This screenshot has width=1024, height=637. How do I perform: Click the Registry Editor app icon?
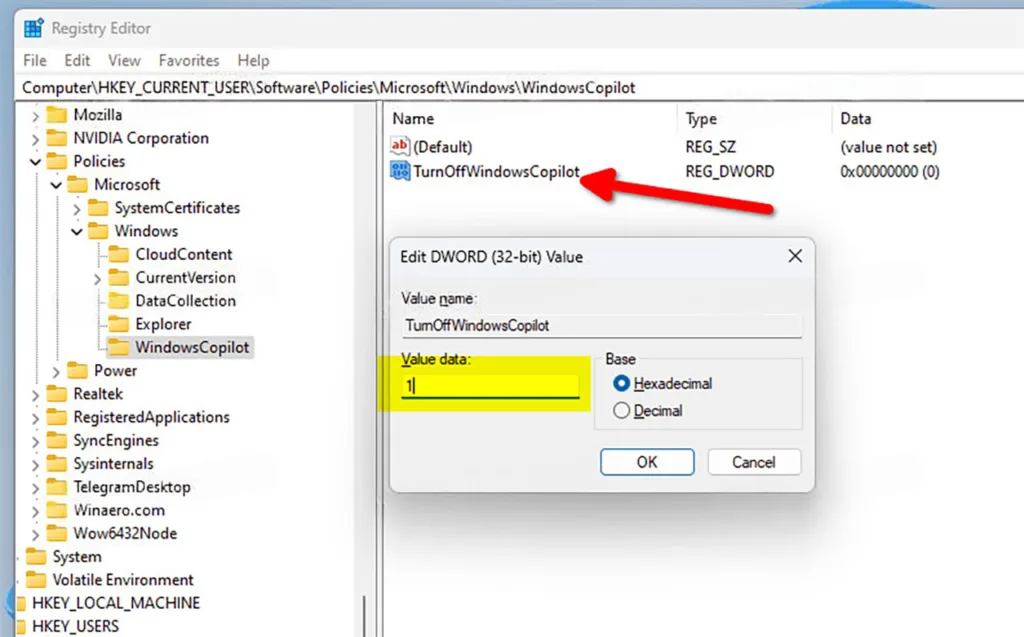click(x=33, y=29)
